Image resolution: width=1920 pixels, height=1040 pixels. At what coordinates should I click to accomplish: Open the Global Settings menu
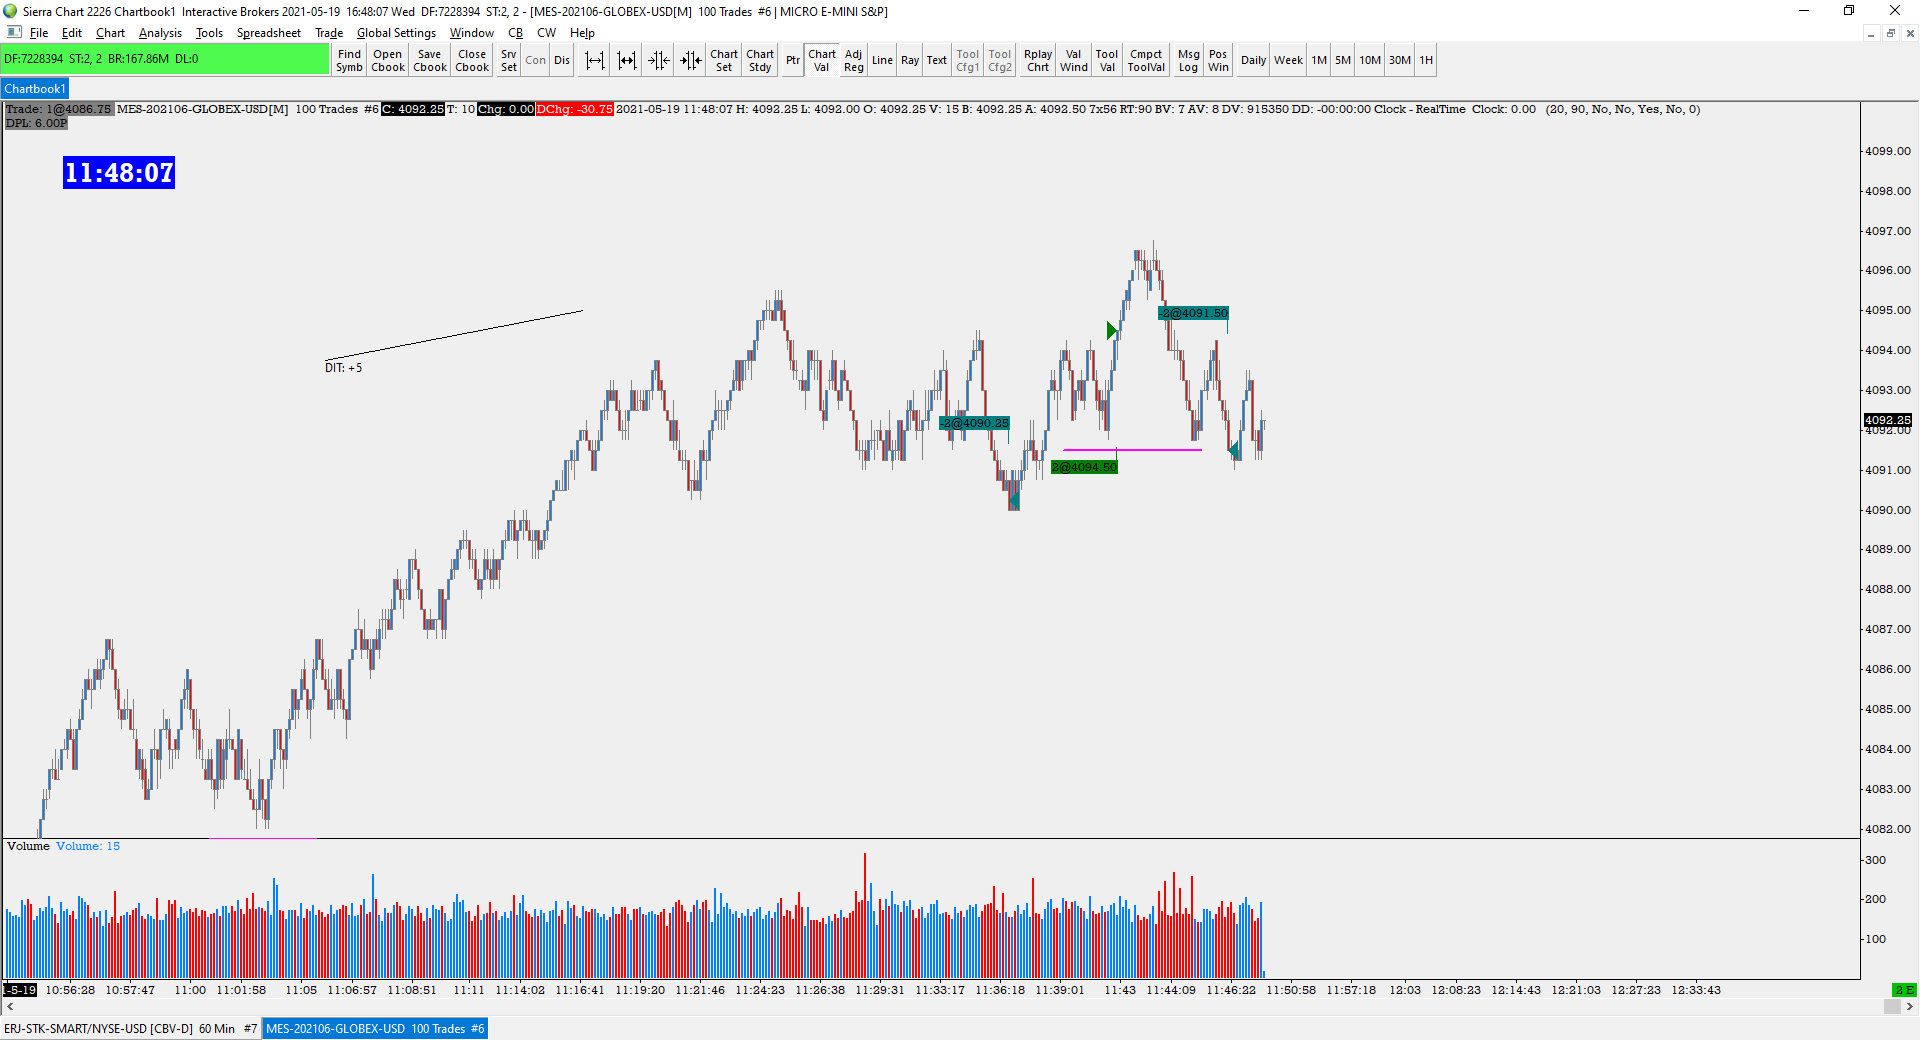(396, 33)
